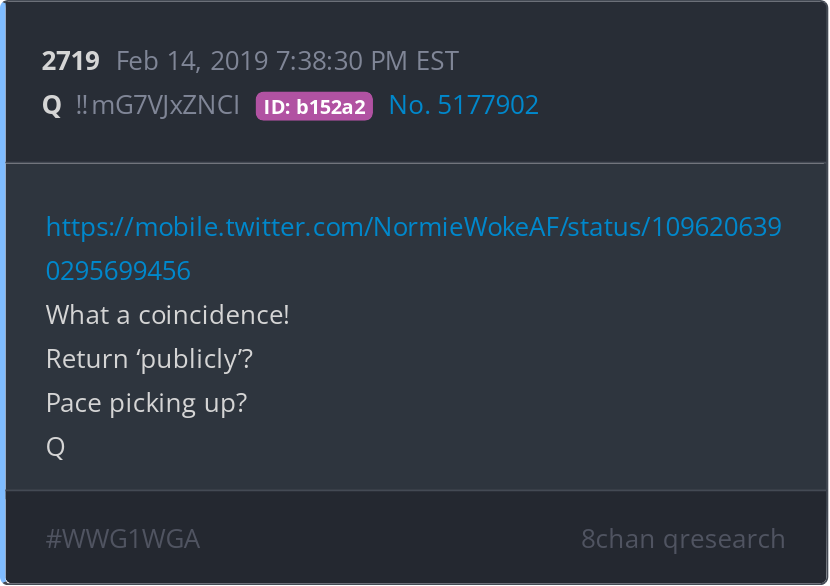Select the line What a coincidence!
The height and width of the screenshot is (586, 830).
pos(168,315)
